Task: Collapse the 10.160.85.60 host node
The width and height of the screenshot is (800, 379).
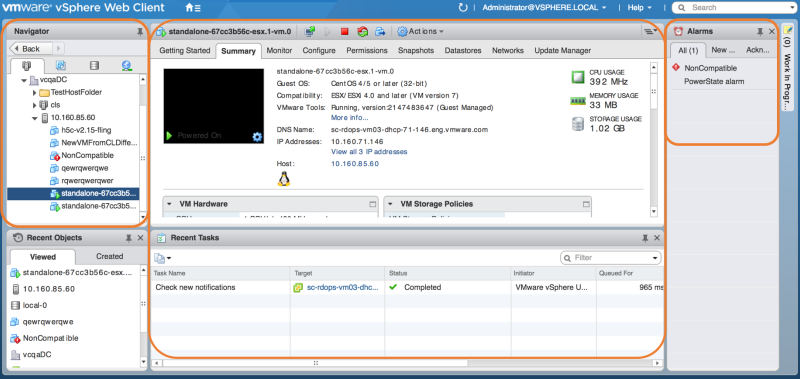Action: tap(34, 118)
